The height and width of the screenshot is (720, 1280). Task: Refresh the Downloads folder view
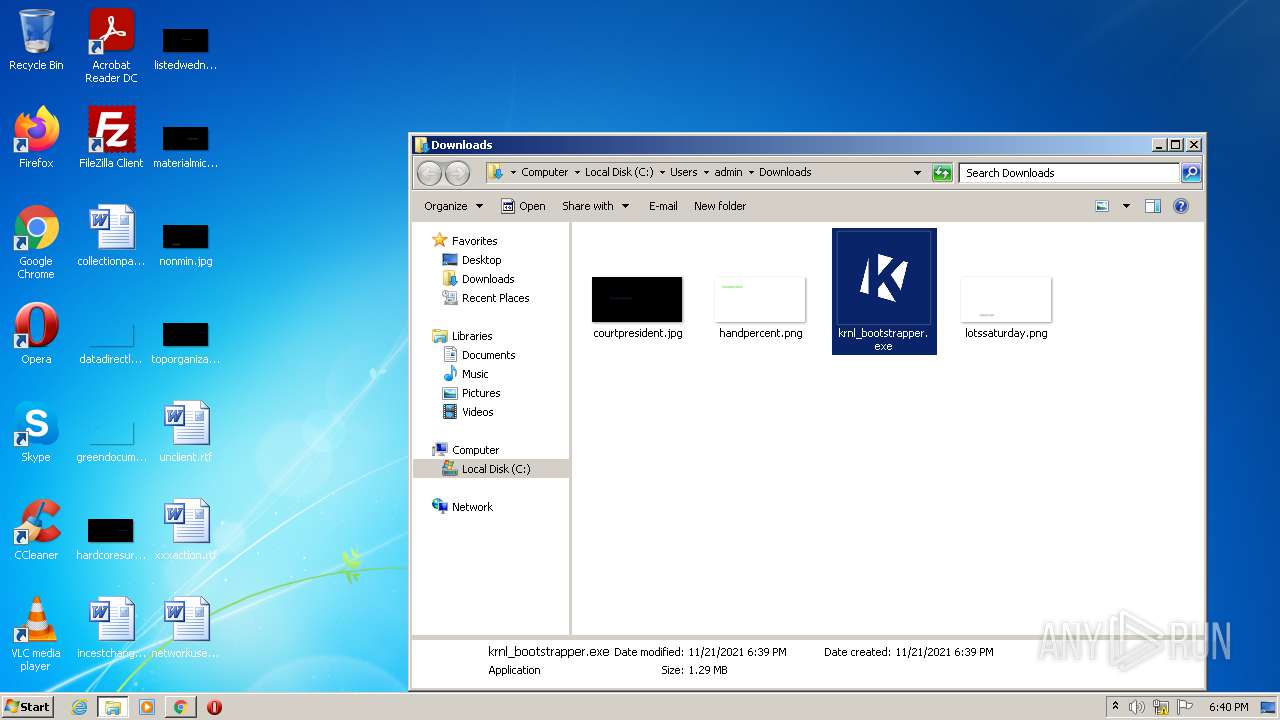(942, 173)
